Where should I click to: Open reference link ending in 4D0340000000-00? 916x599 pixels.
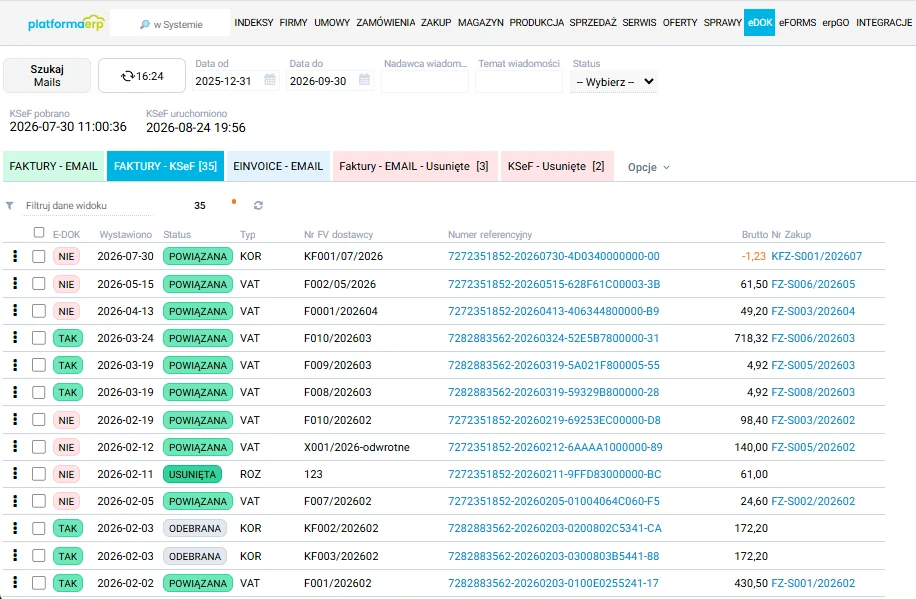click(x=554, y=256)
